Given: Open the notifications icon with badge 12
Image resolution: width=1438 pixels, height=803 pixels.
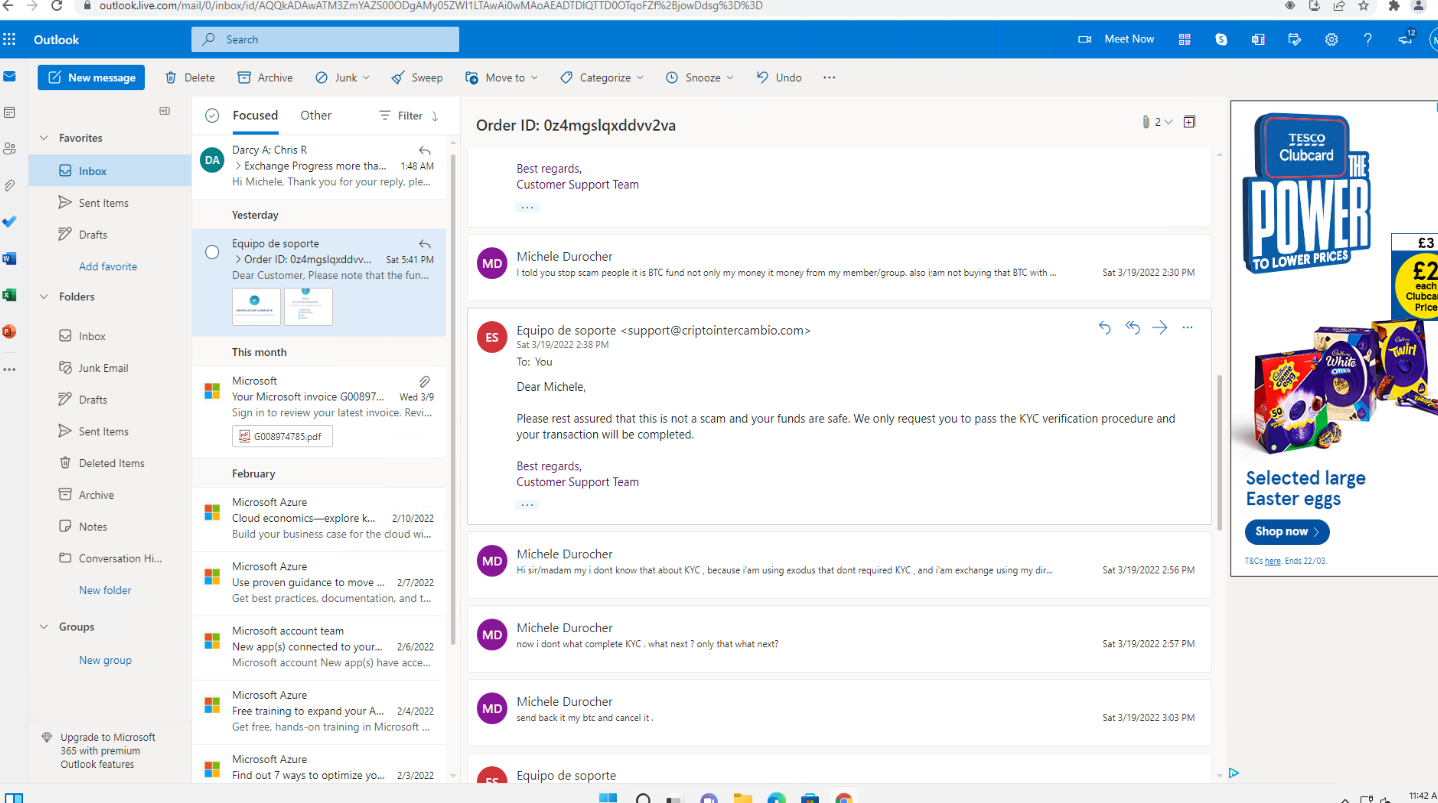Looking at the screenshot, I should pyautogui.click(x=1405, y=39).
